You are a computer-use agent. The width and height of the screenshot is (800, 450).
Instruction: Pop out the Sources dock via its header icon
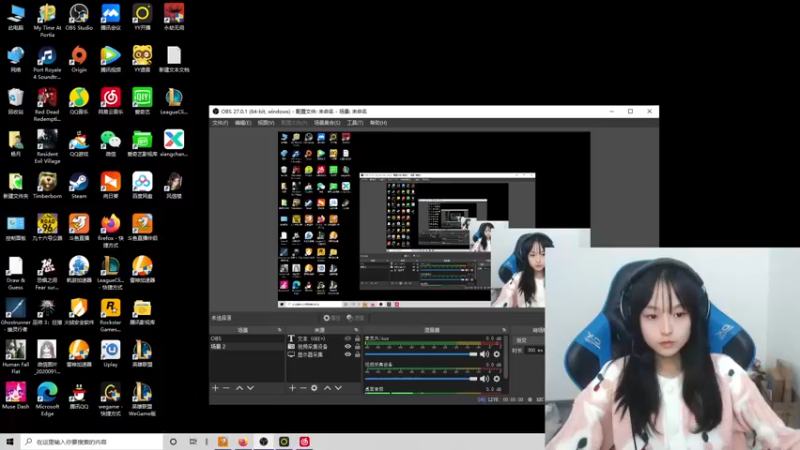click(356, 330)
